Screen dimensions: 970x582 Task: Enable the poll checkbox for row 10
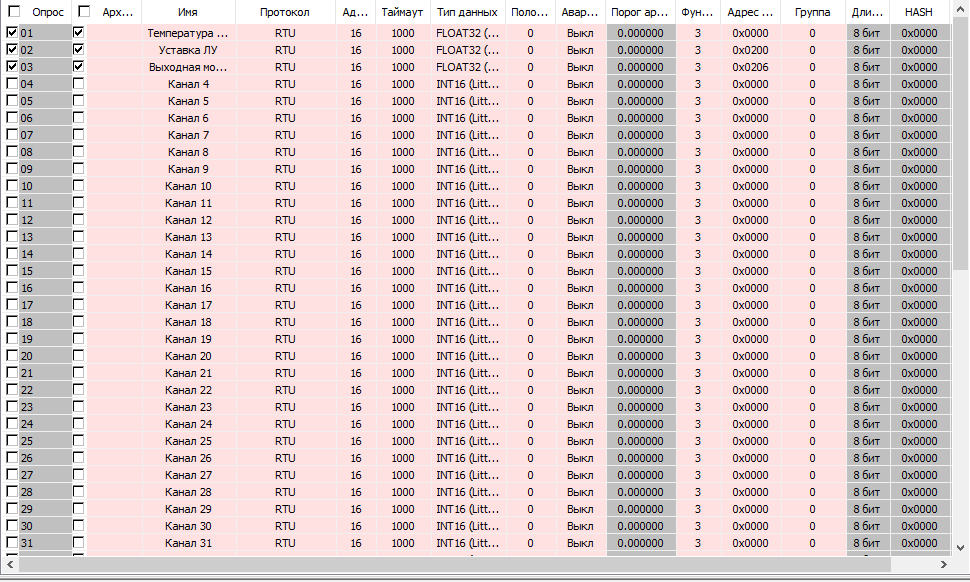pyautogui.click(x=12, y=186)
